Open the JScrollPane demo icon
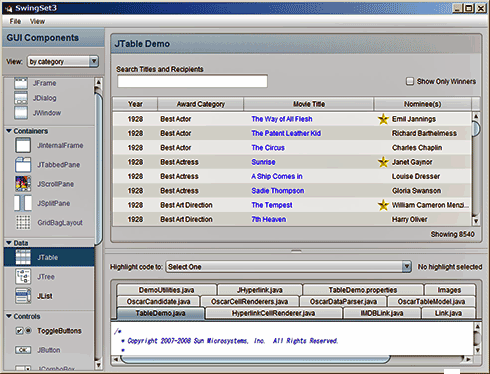490x374 pixels. tap(23, 184)
